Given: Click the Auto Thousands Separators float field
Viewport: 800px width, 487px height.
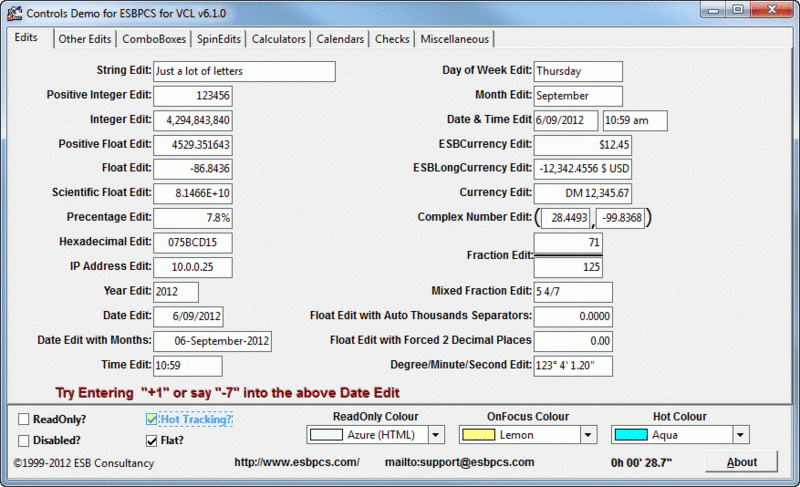Looking at the screenshot, I should pos(573,316).
